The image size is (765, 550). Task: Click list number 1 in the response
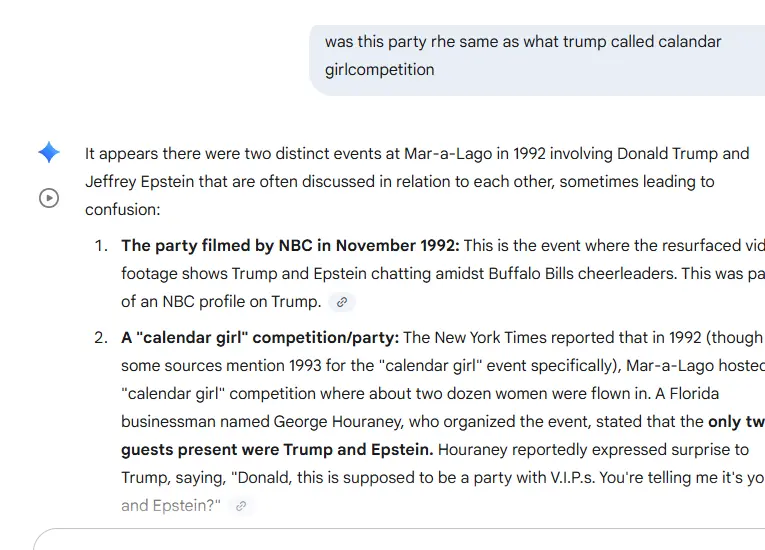click(100, 246)
